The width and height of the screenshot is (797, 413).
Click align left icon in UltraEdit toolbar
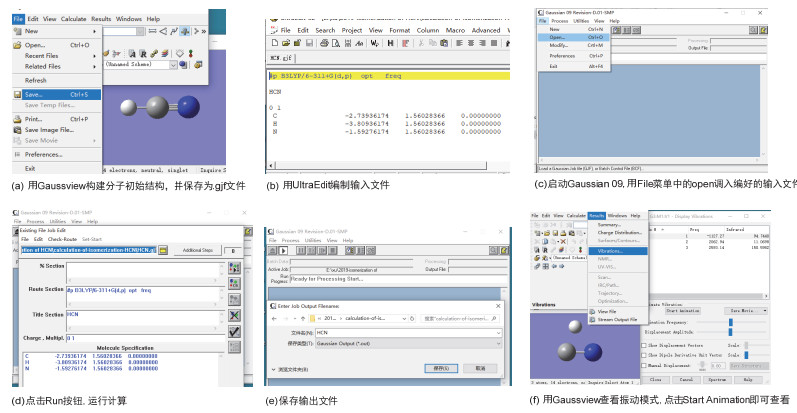click(x=459, y=43)
